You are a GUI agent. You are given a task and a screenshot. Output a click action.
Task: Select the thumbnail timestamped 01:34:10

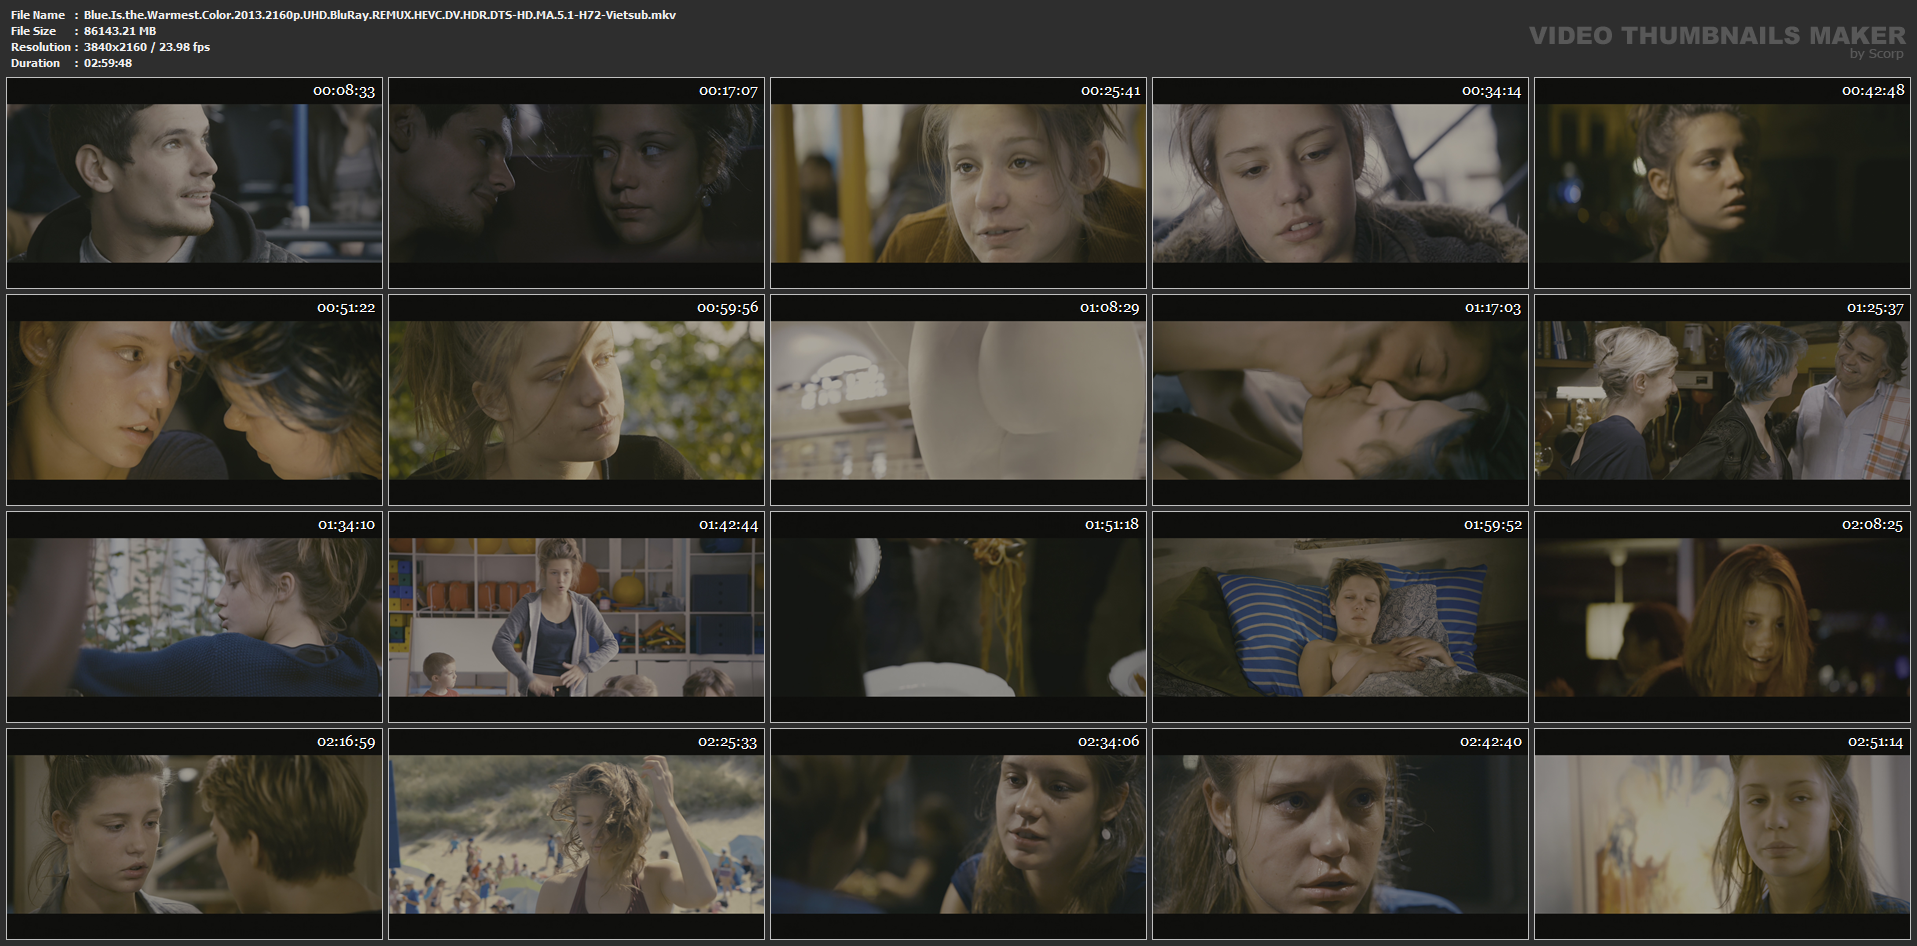click(x=194, y=617)
